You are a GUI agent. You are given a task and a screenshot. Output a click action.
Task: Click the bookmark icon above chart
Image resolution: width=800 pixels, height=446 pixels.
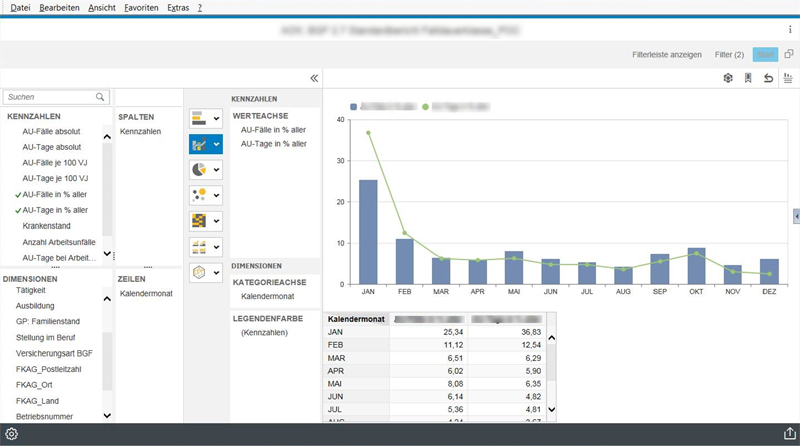pyautogui.click(x=748, y=78)
